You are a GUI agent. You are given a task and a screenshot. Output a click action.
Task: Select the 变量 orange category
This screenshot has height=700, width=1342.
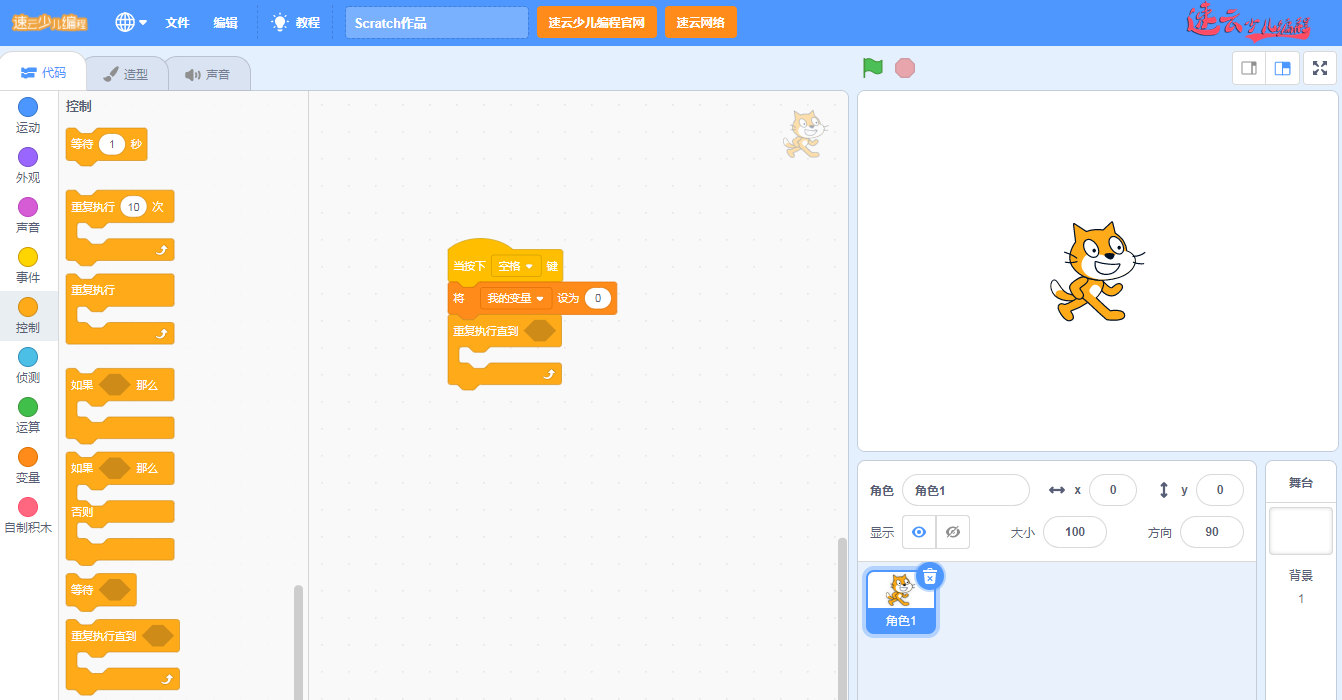[x=28, y=457]
